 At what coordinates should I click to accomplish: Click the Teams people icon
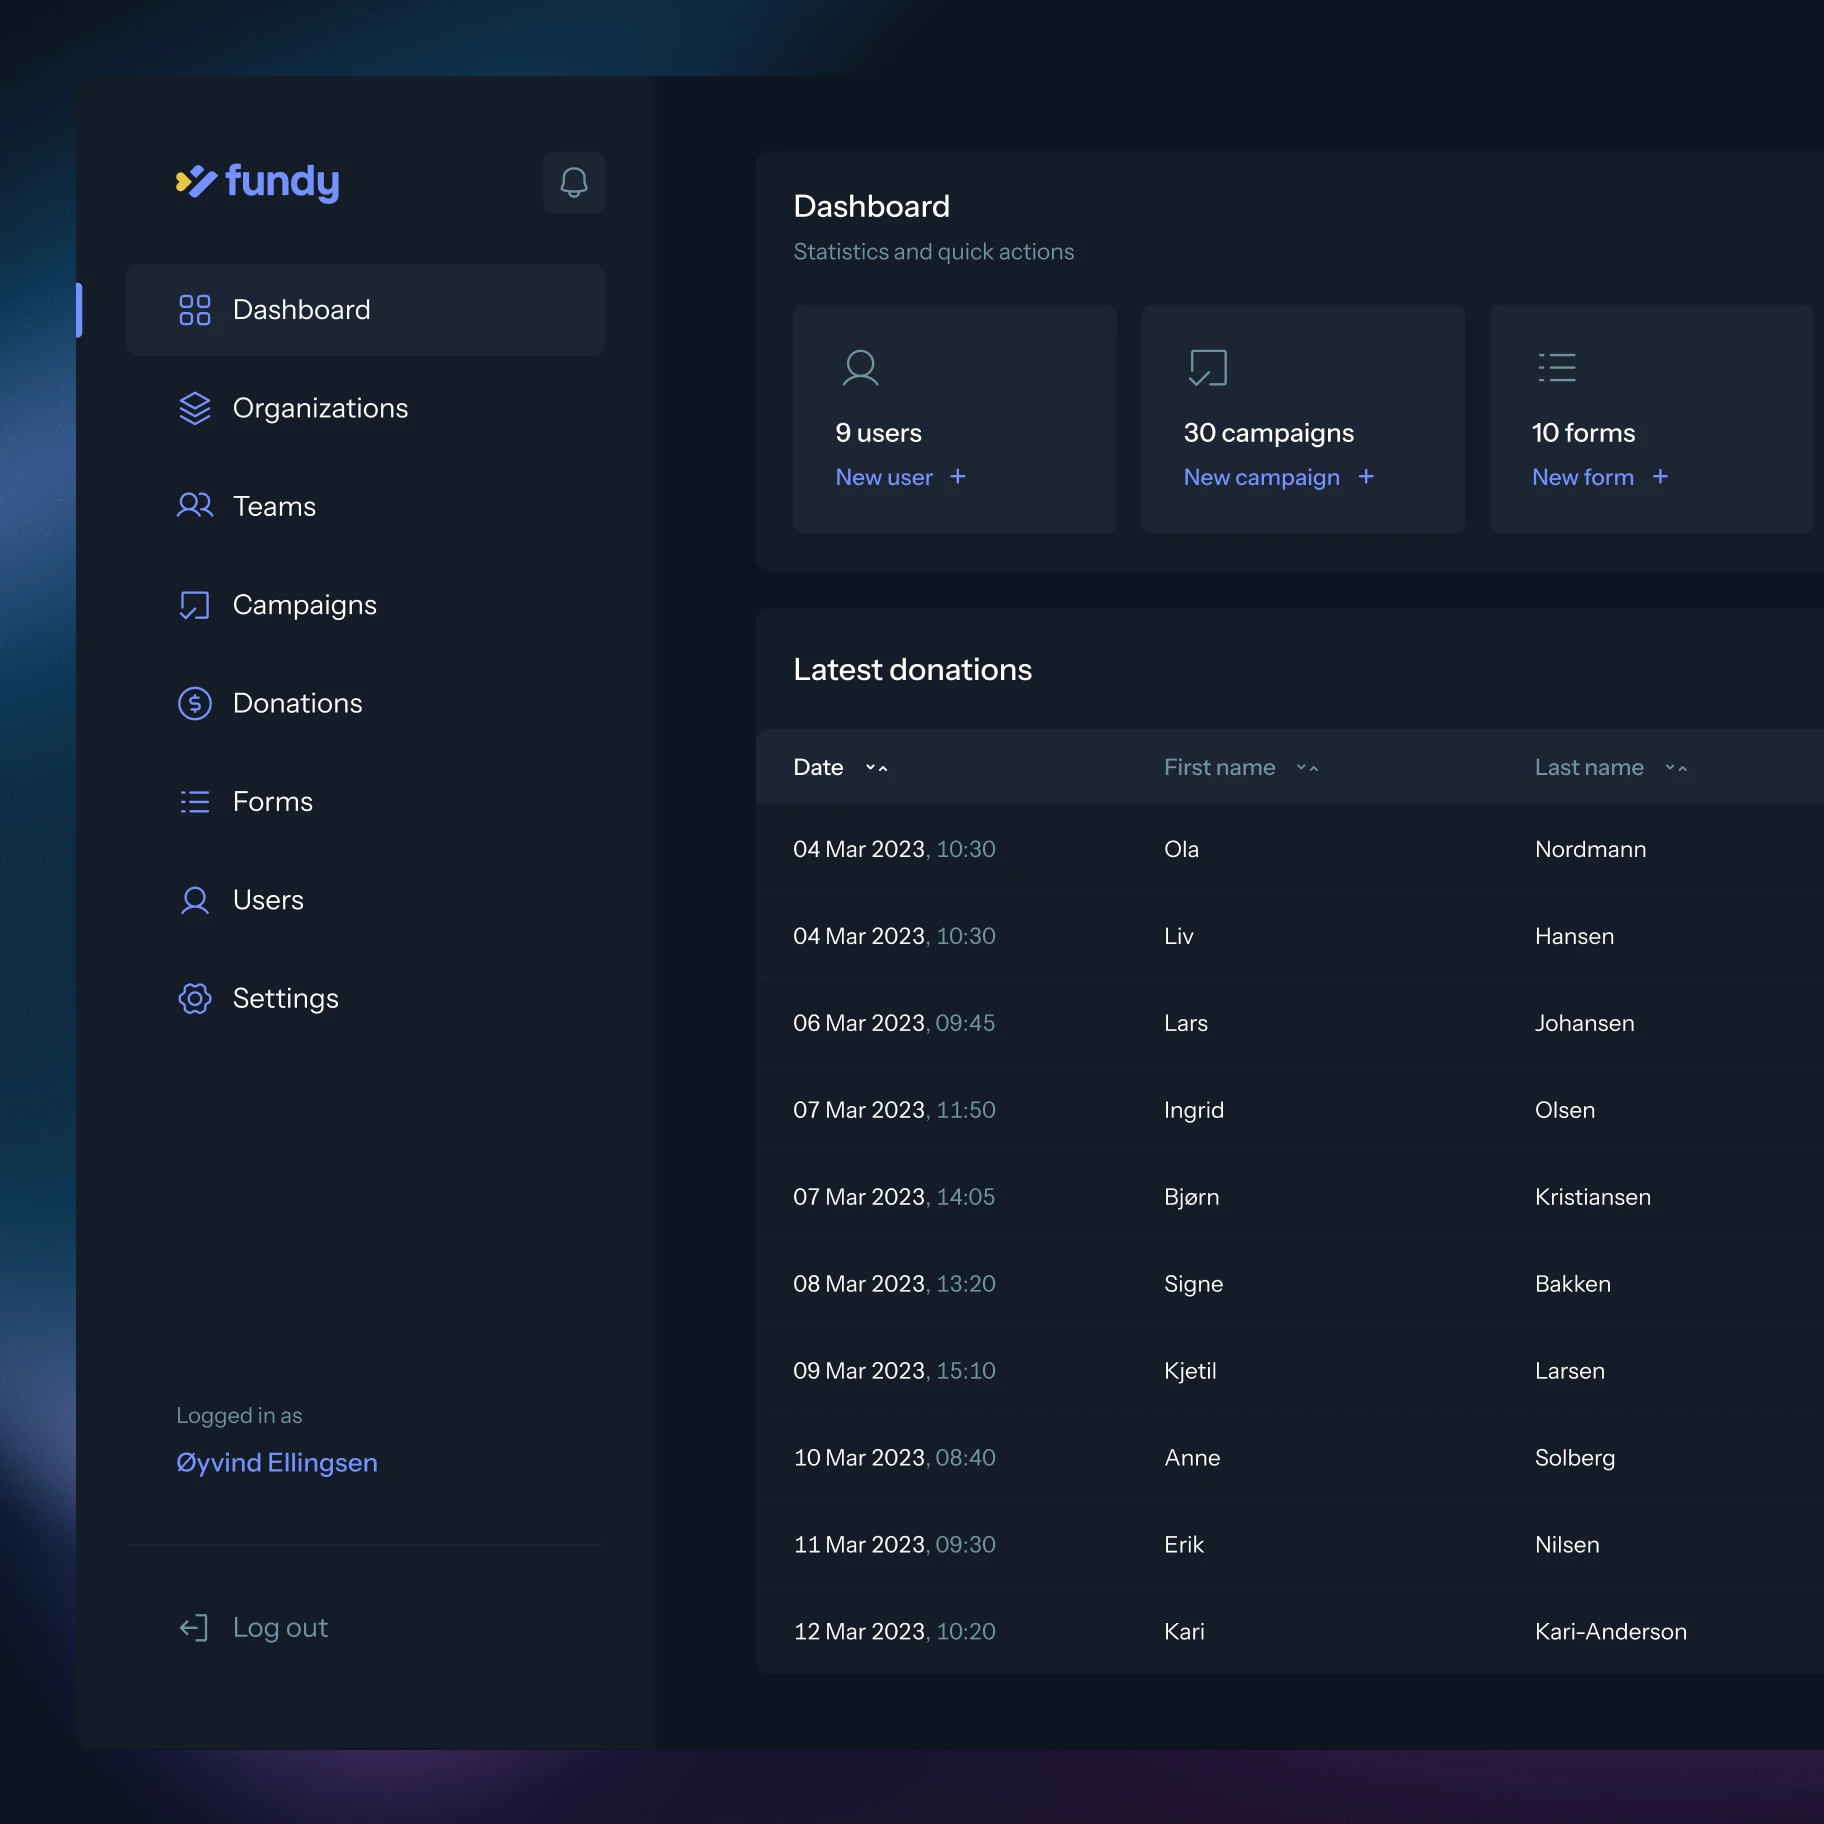click(195, 506)
